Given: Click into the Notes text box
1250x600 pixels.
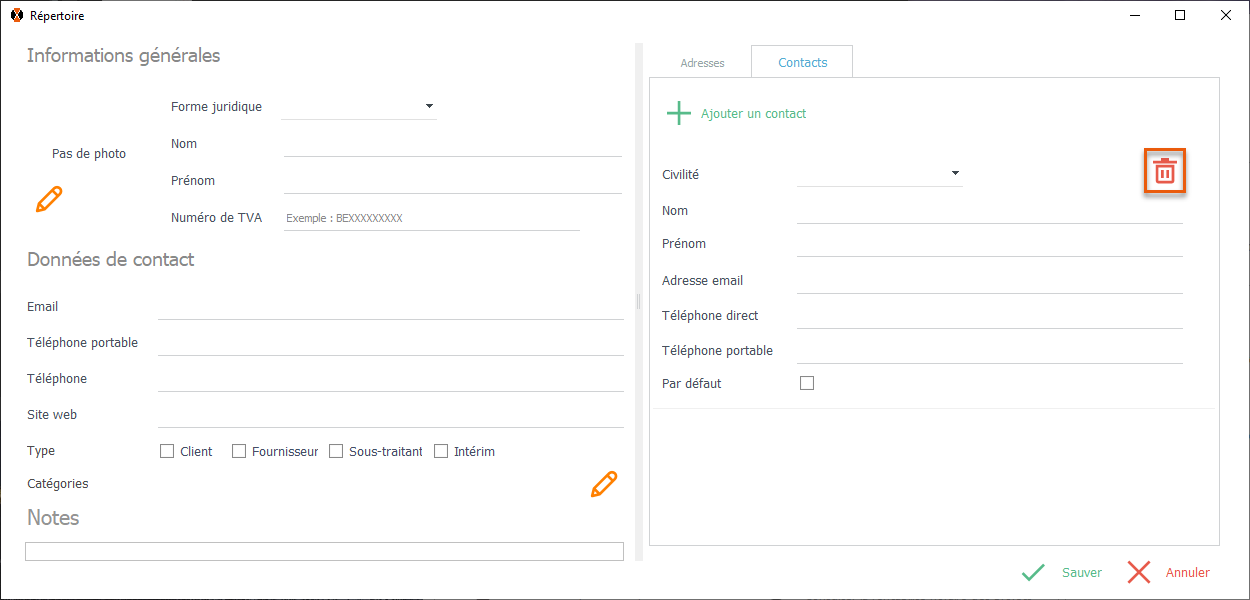Looking at the screenshot, I should (x=324, y=551).
